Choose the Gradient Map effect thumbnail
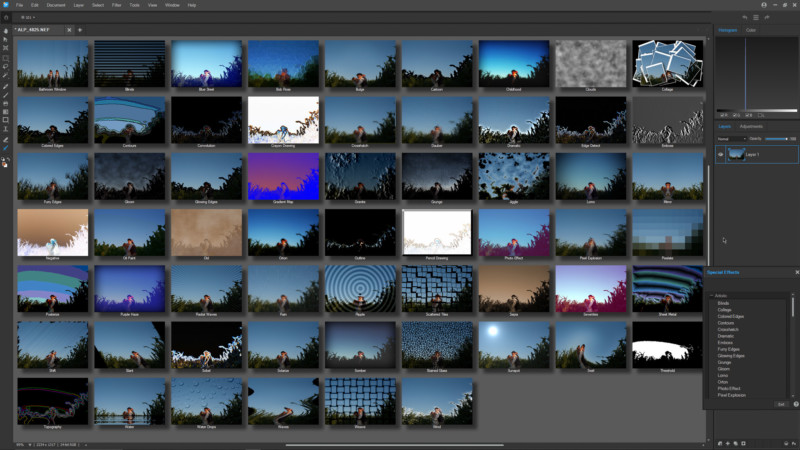The width and height of the screenshot is (800, 450). [283, 177]
